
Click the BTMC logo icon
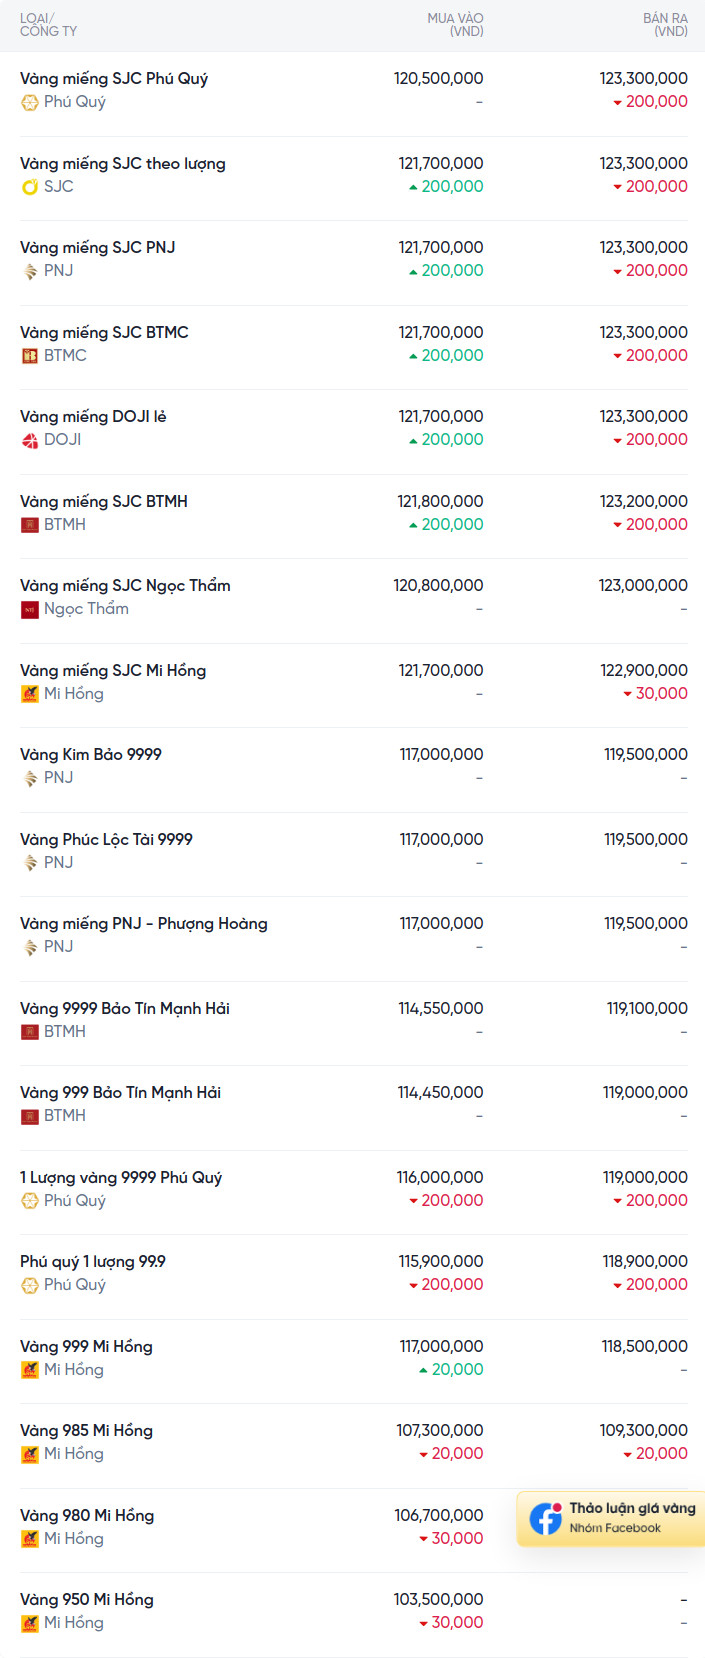click(30, 356)
